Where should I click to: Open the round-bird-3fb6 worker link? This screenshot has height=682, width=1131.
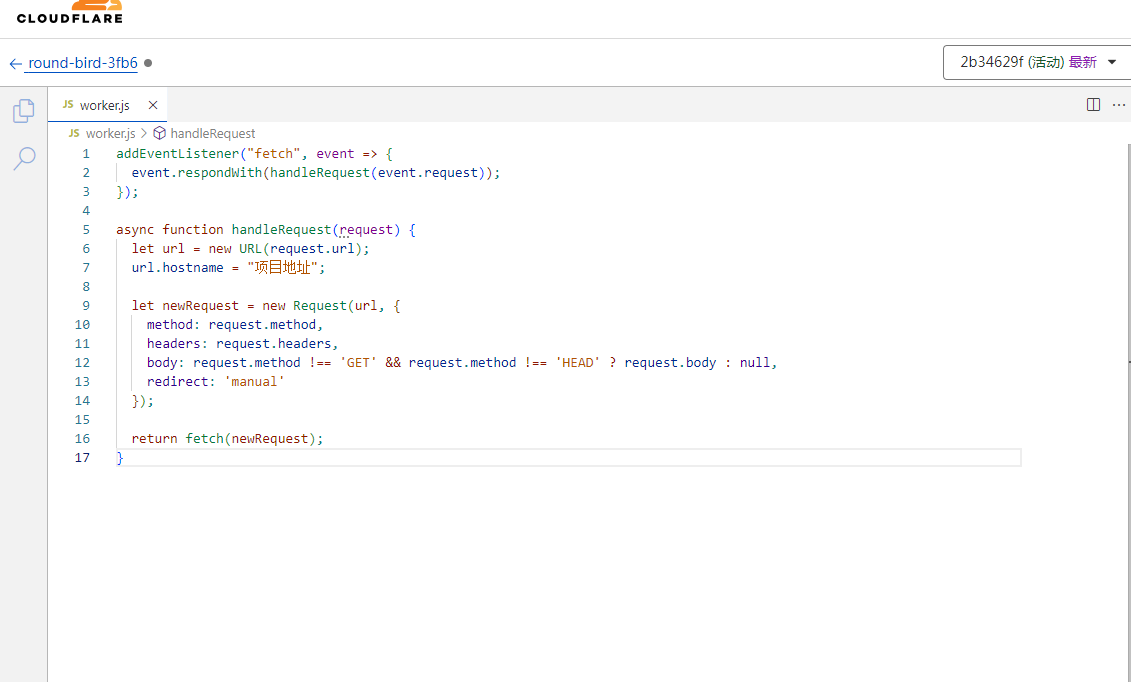(x=83, y=63)
